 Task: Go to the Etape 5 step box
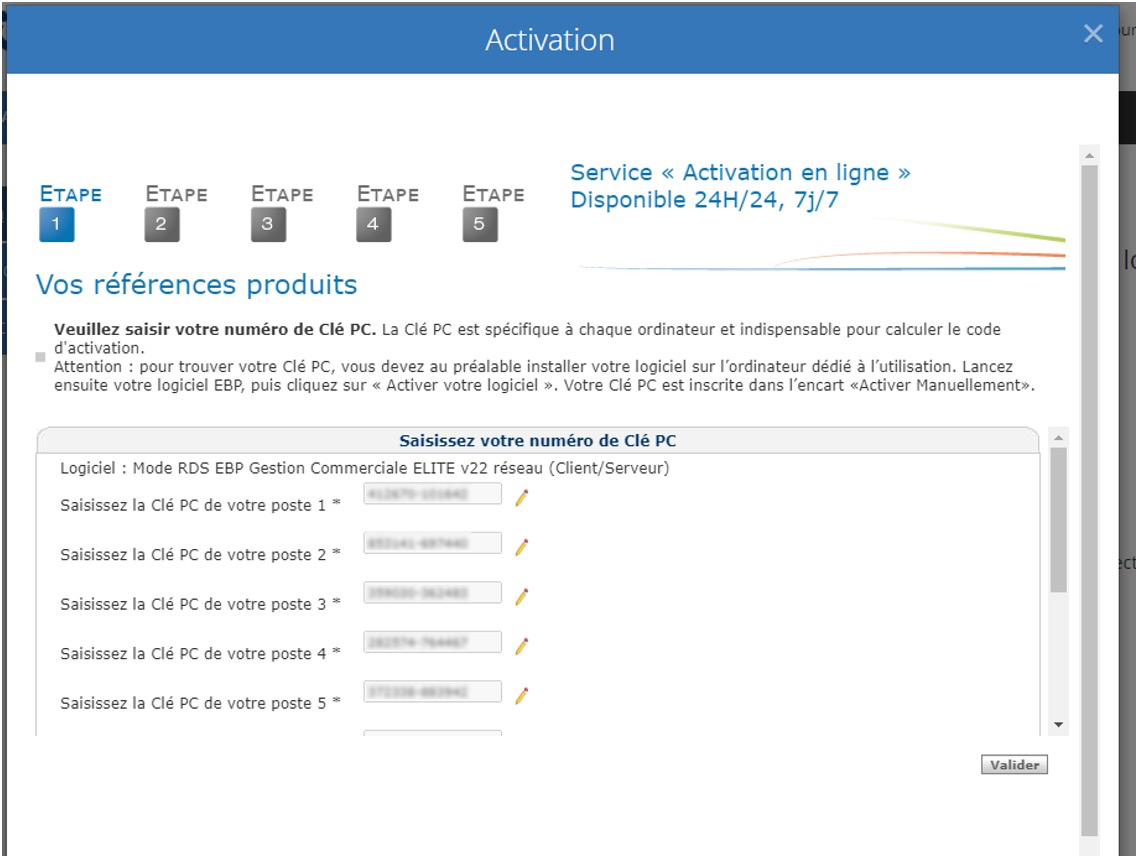click(479, 224)
